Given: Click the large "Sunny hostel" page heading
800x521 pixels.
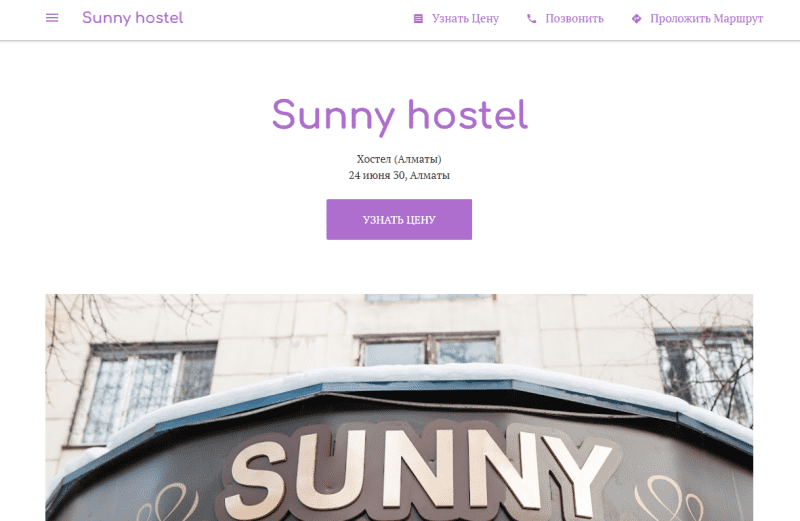Looking at the screenshot, I should 399,116.
